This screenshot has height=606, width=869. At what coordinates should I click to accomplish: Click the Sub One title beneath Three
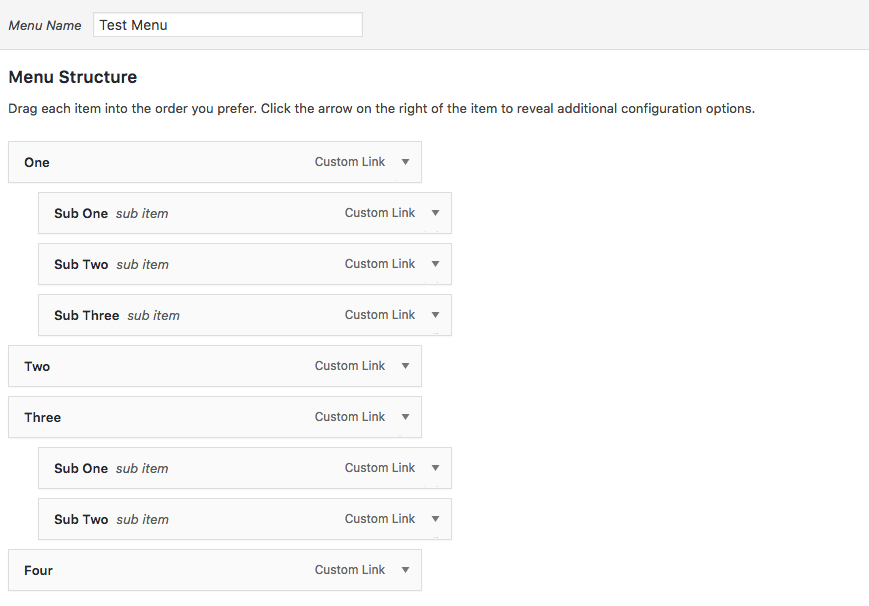(x=81, y=469)
